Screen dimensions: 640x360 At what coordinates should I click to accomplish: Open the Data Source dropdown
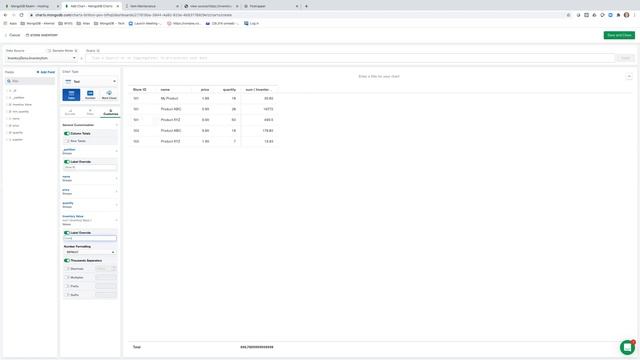click(41, 58)
